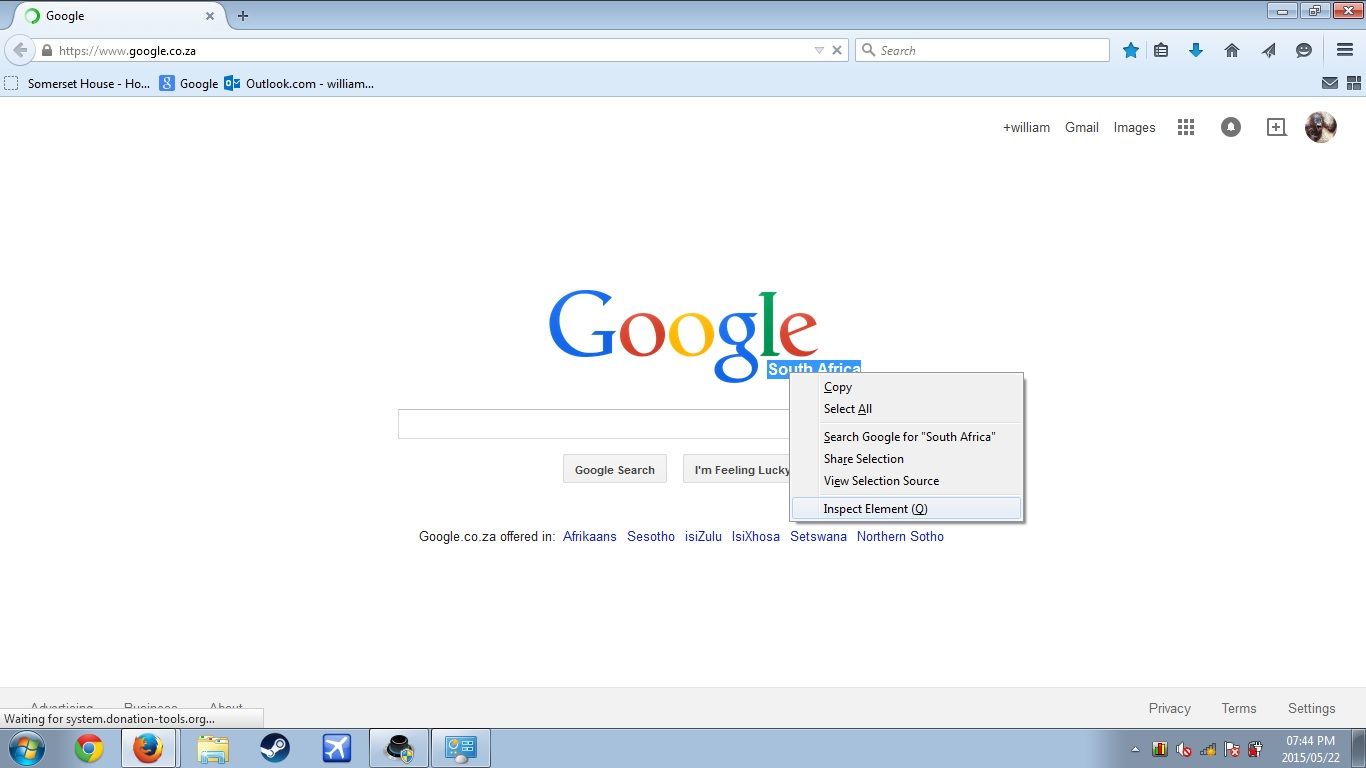1366x768 pixels.
Task: Click the "Google.co.za offered in:" text
Action: tap(487, 537)
